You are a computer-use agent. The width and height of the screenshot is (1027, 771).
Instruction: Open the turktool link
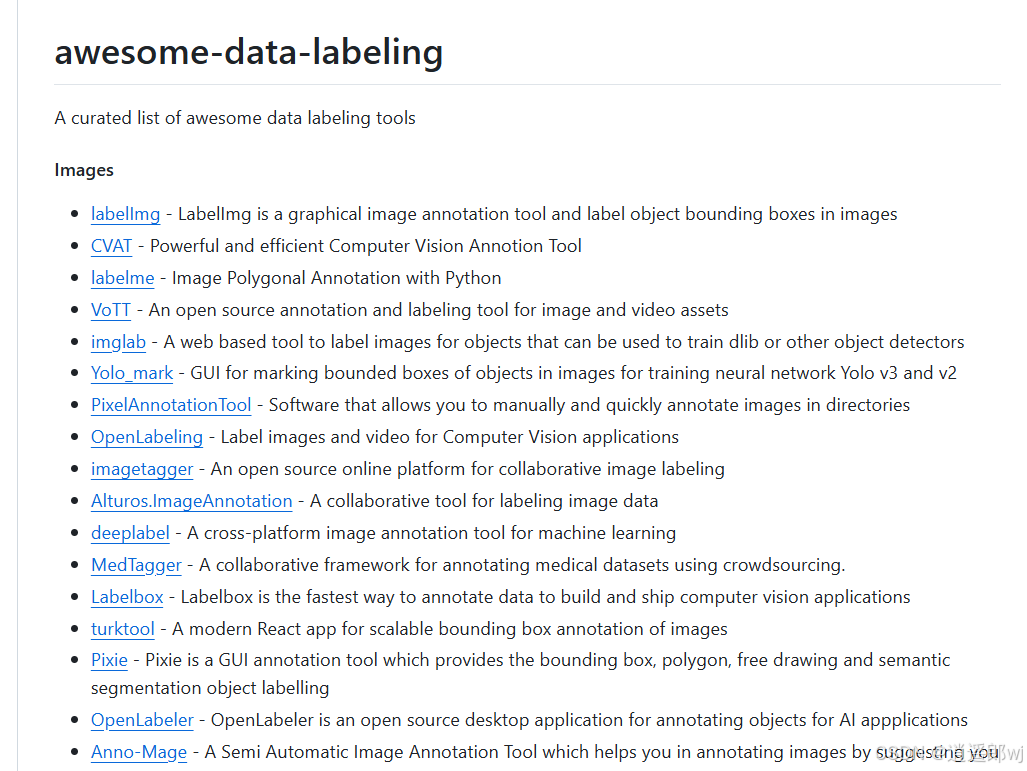[x=122, y=629]
